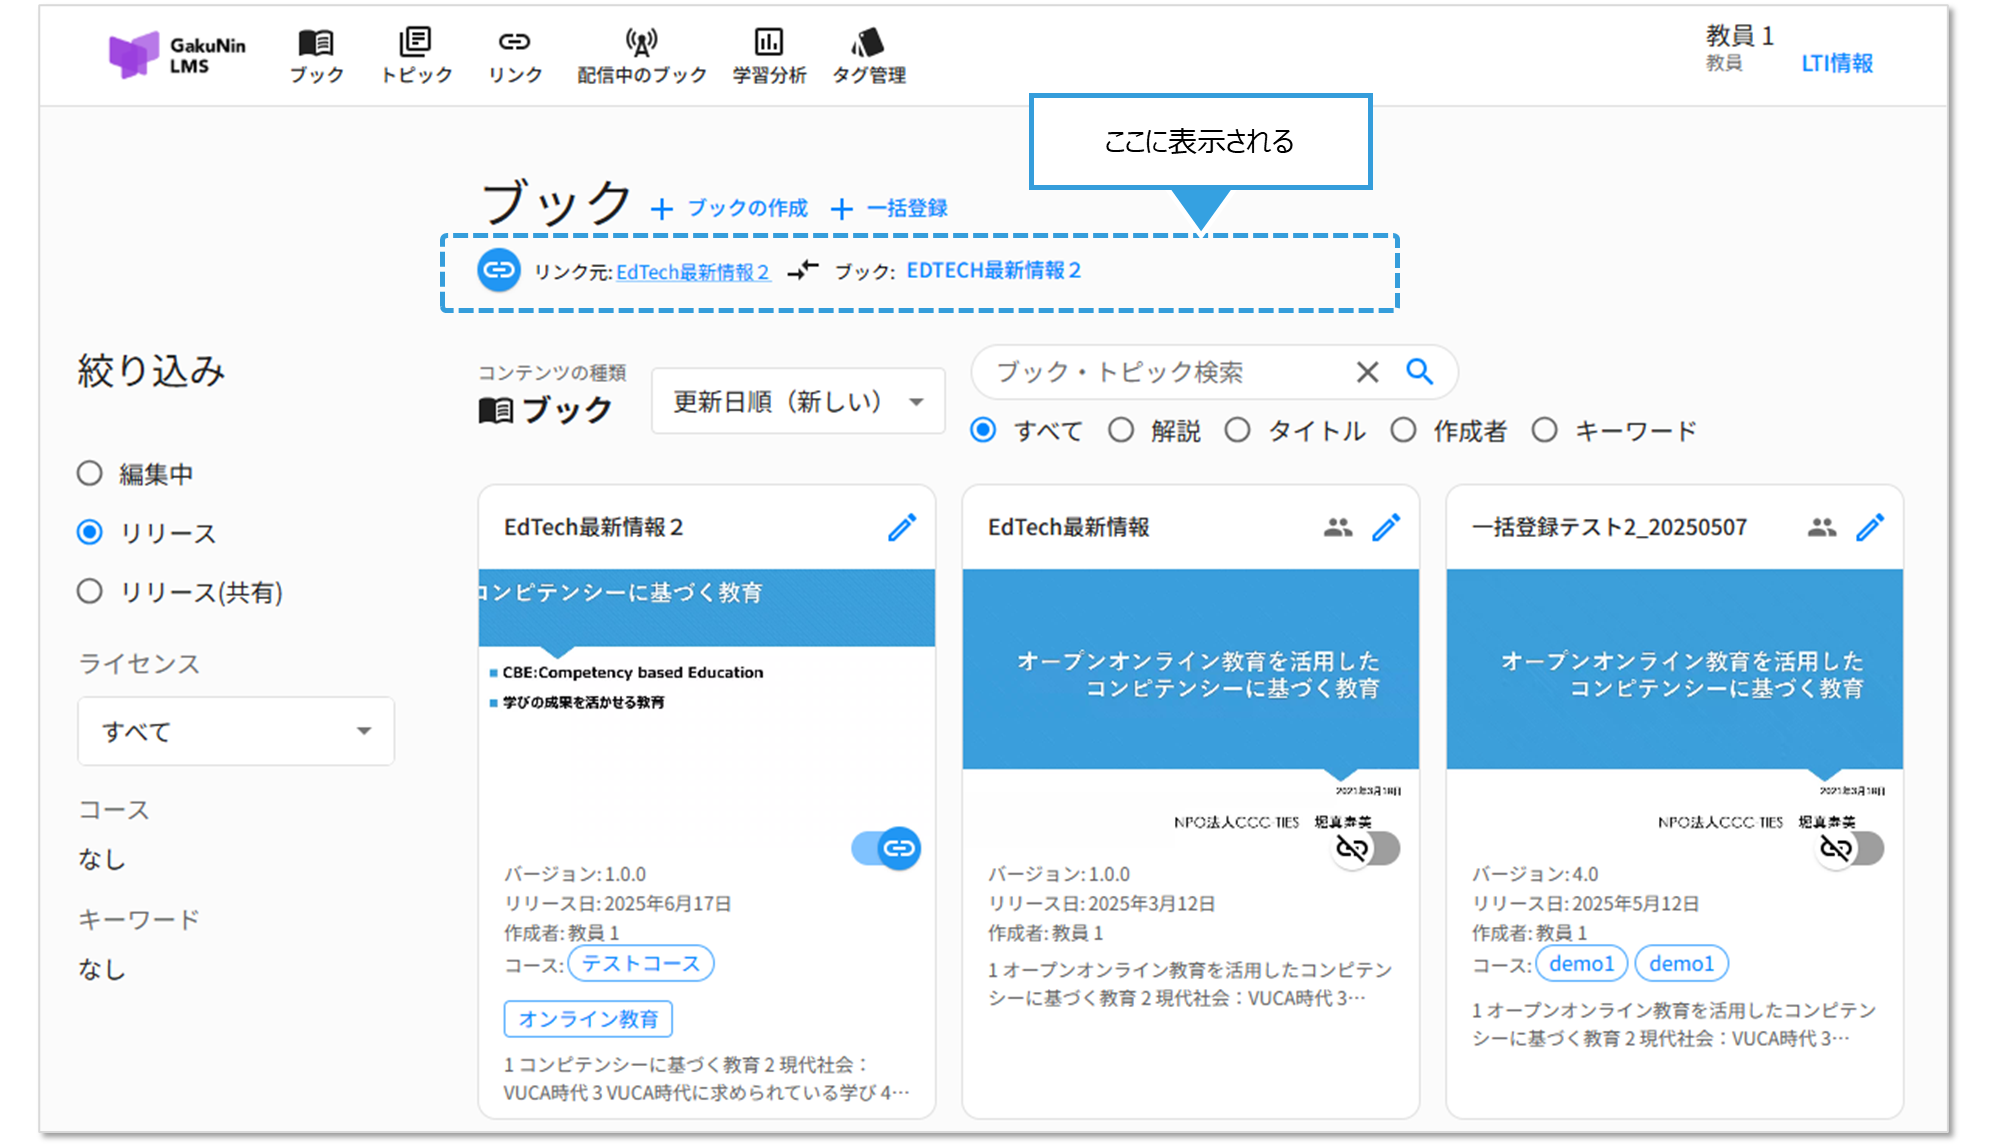Viewport: 2000px width, 1146px height.
Task: Go to 配信中のブック in navigation
Action: 642,55
